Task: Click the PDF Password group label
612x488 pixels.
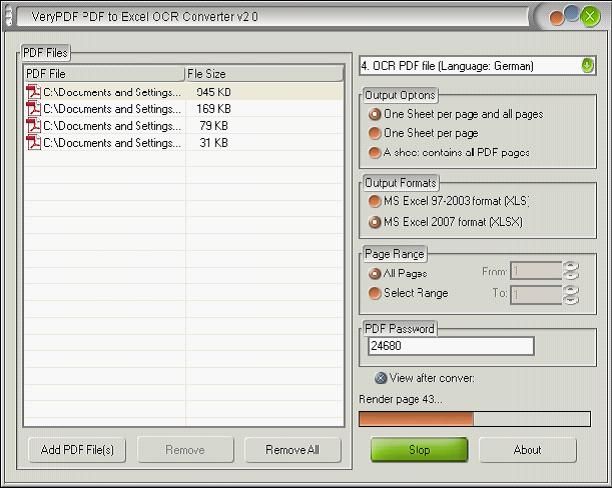Action: pos(399,329)
